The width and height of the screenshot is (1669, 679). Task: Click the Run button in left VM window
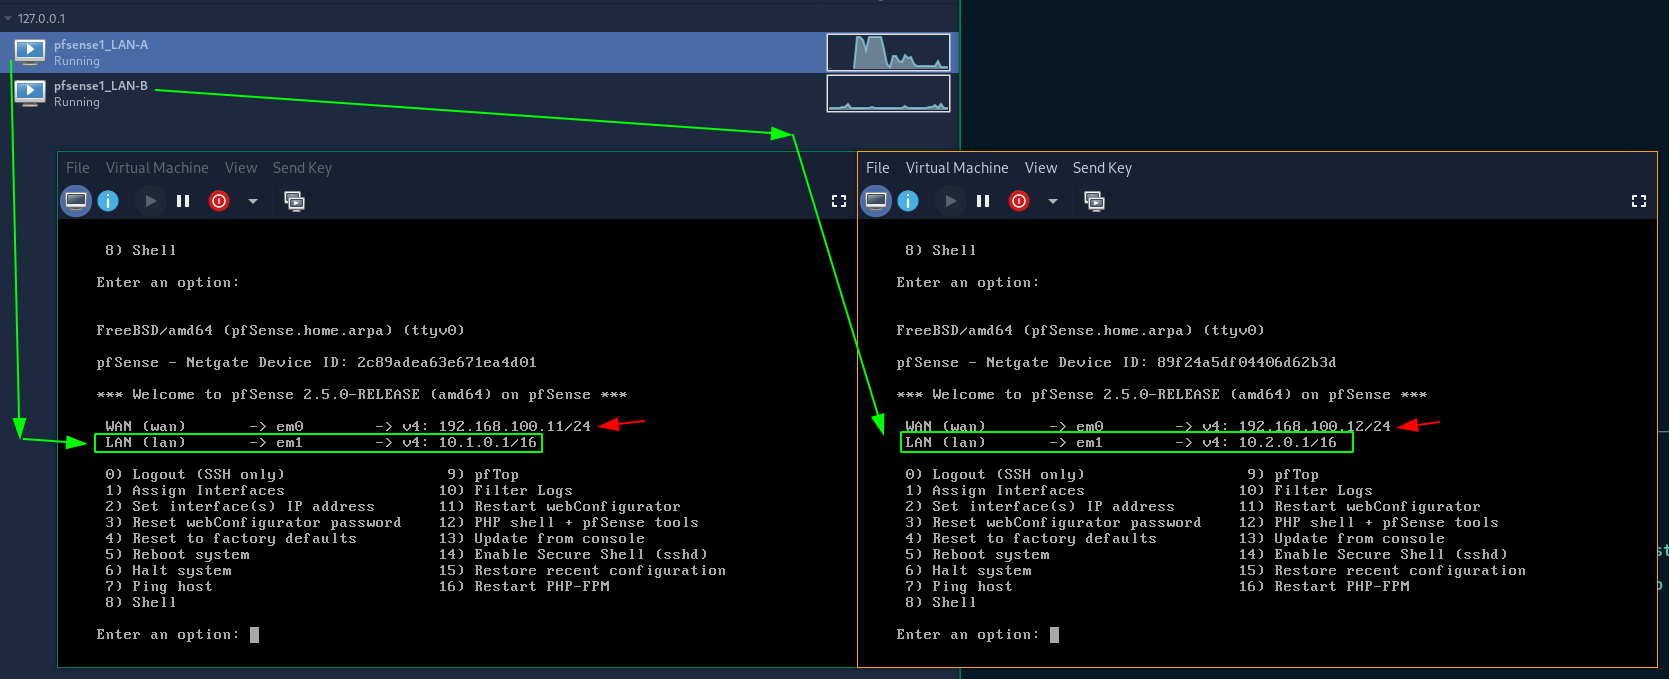pos(150,201)
